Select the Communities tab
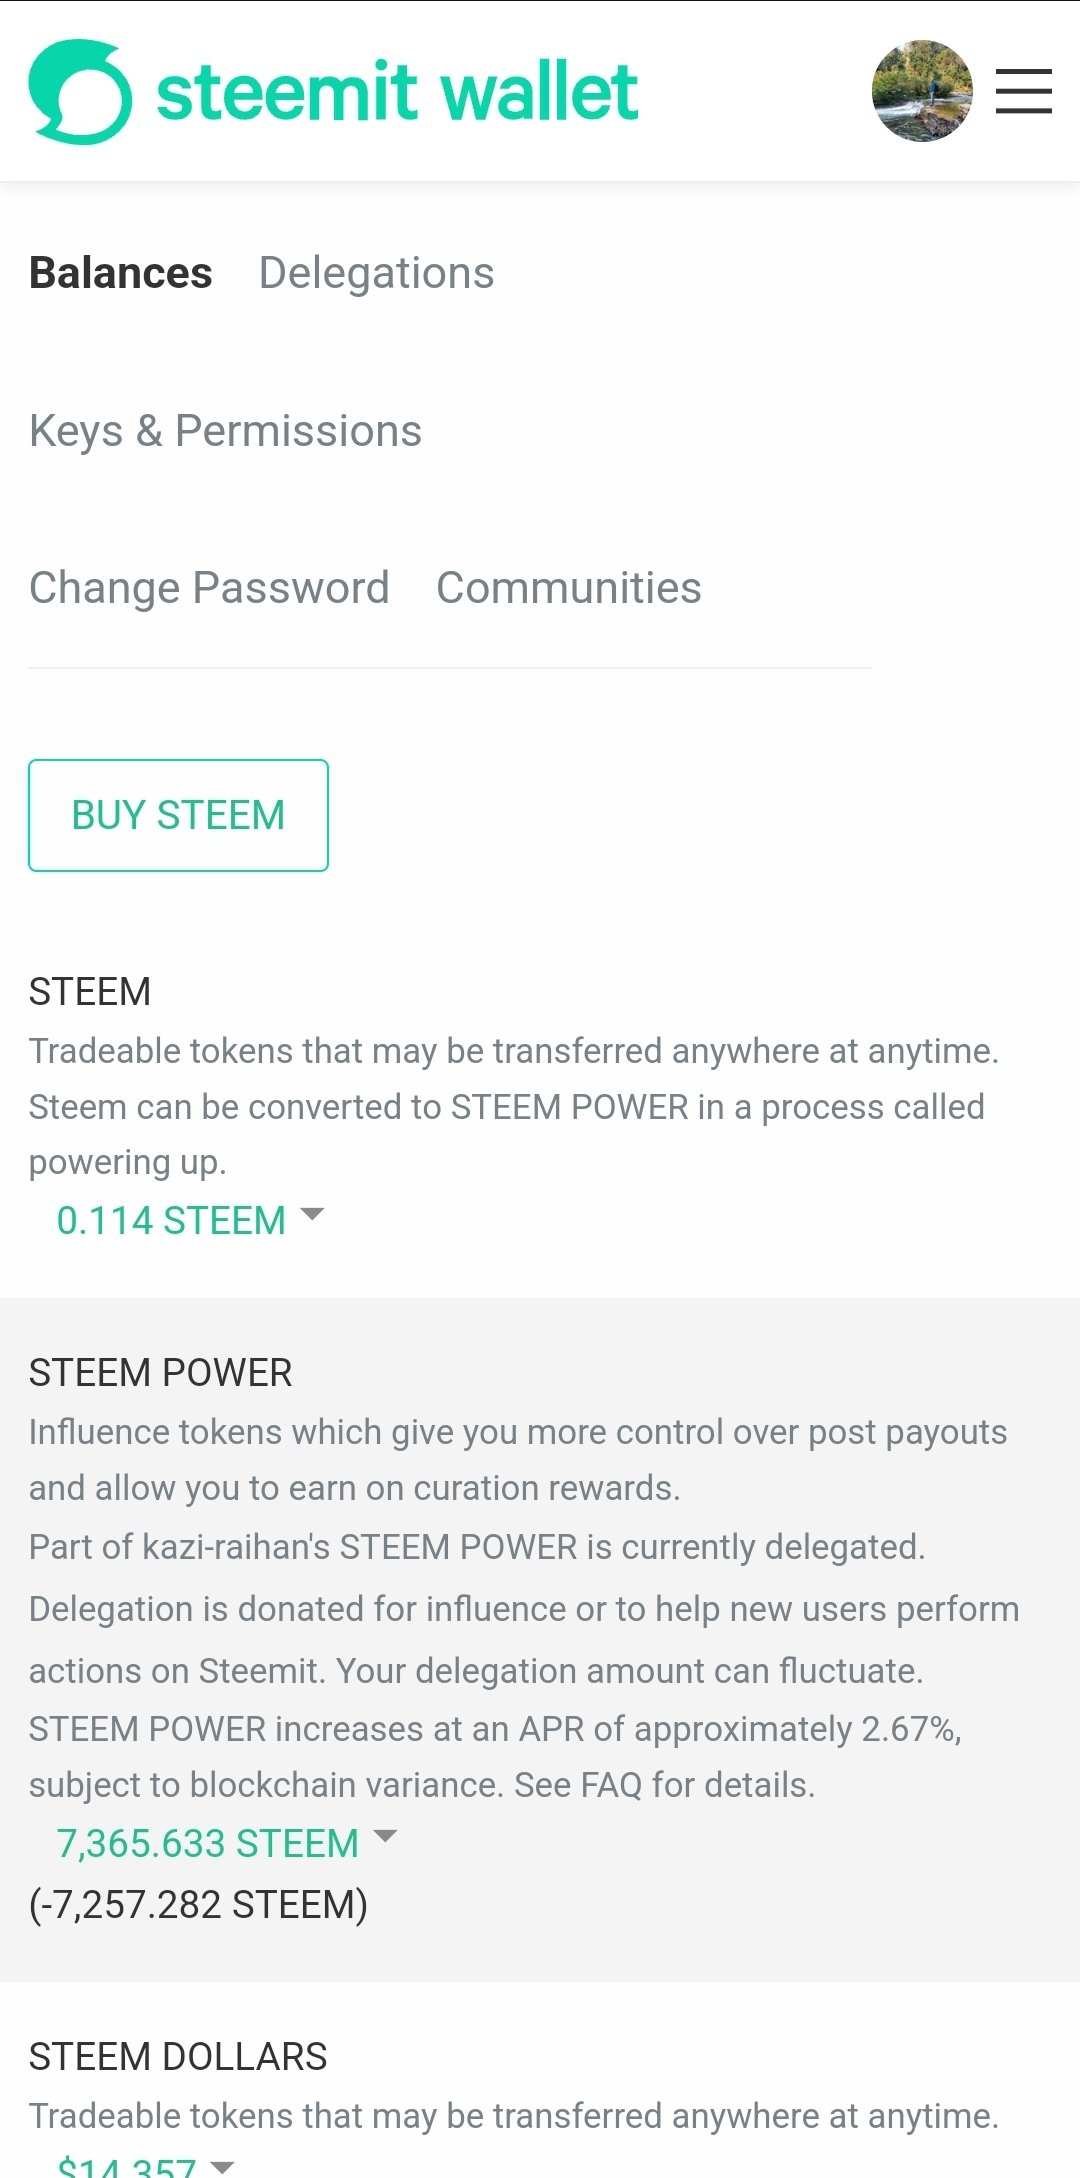The width and height of the screenshot is (1080, 2178). [x=569, y=588]
